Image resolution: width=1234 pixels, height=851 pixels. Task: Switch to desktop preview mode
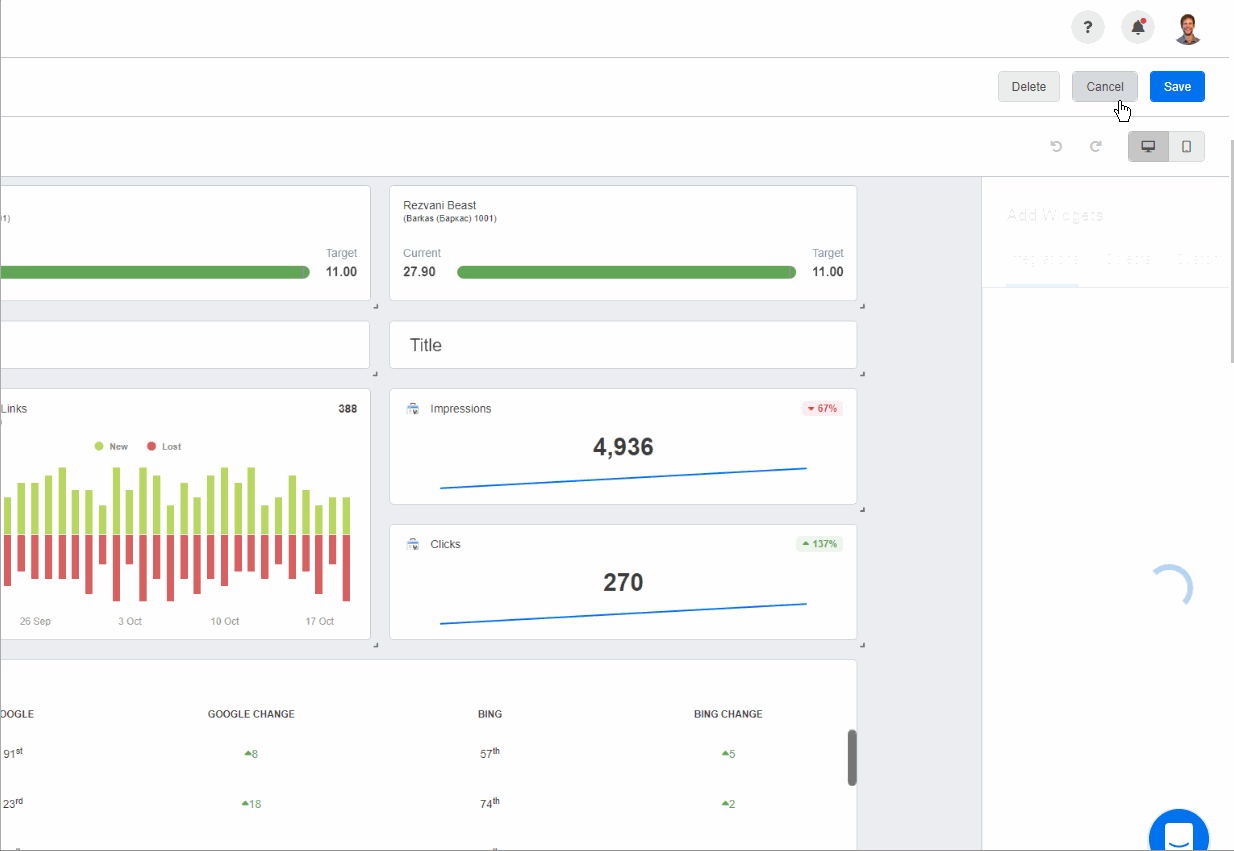point(1148,147)
